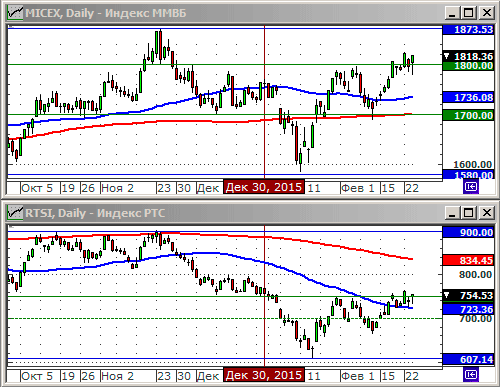The height and width of the screenshot is (387, 500).
Task: Click the green 1800.00 level label
Action: (468, 66)
